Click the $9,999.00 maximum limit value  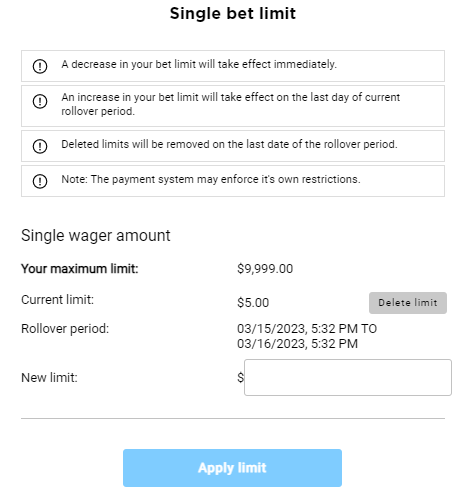265,269
